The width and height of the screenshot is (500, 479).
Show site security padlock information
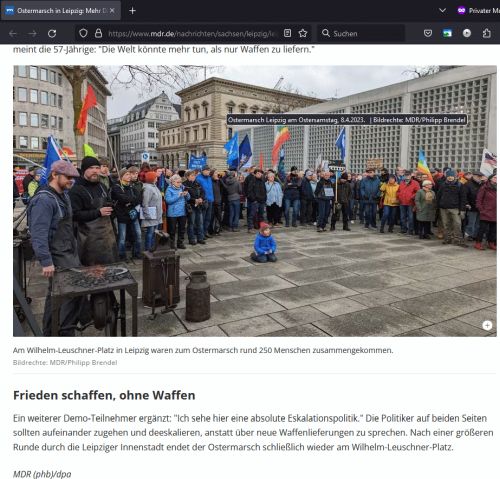tap(98, 33)
